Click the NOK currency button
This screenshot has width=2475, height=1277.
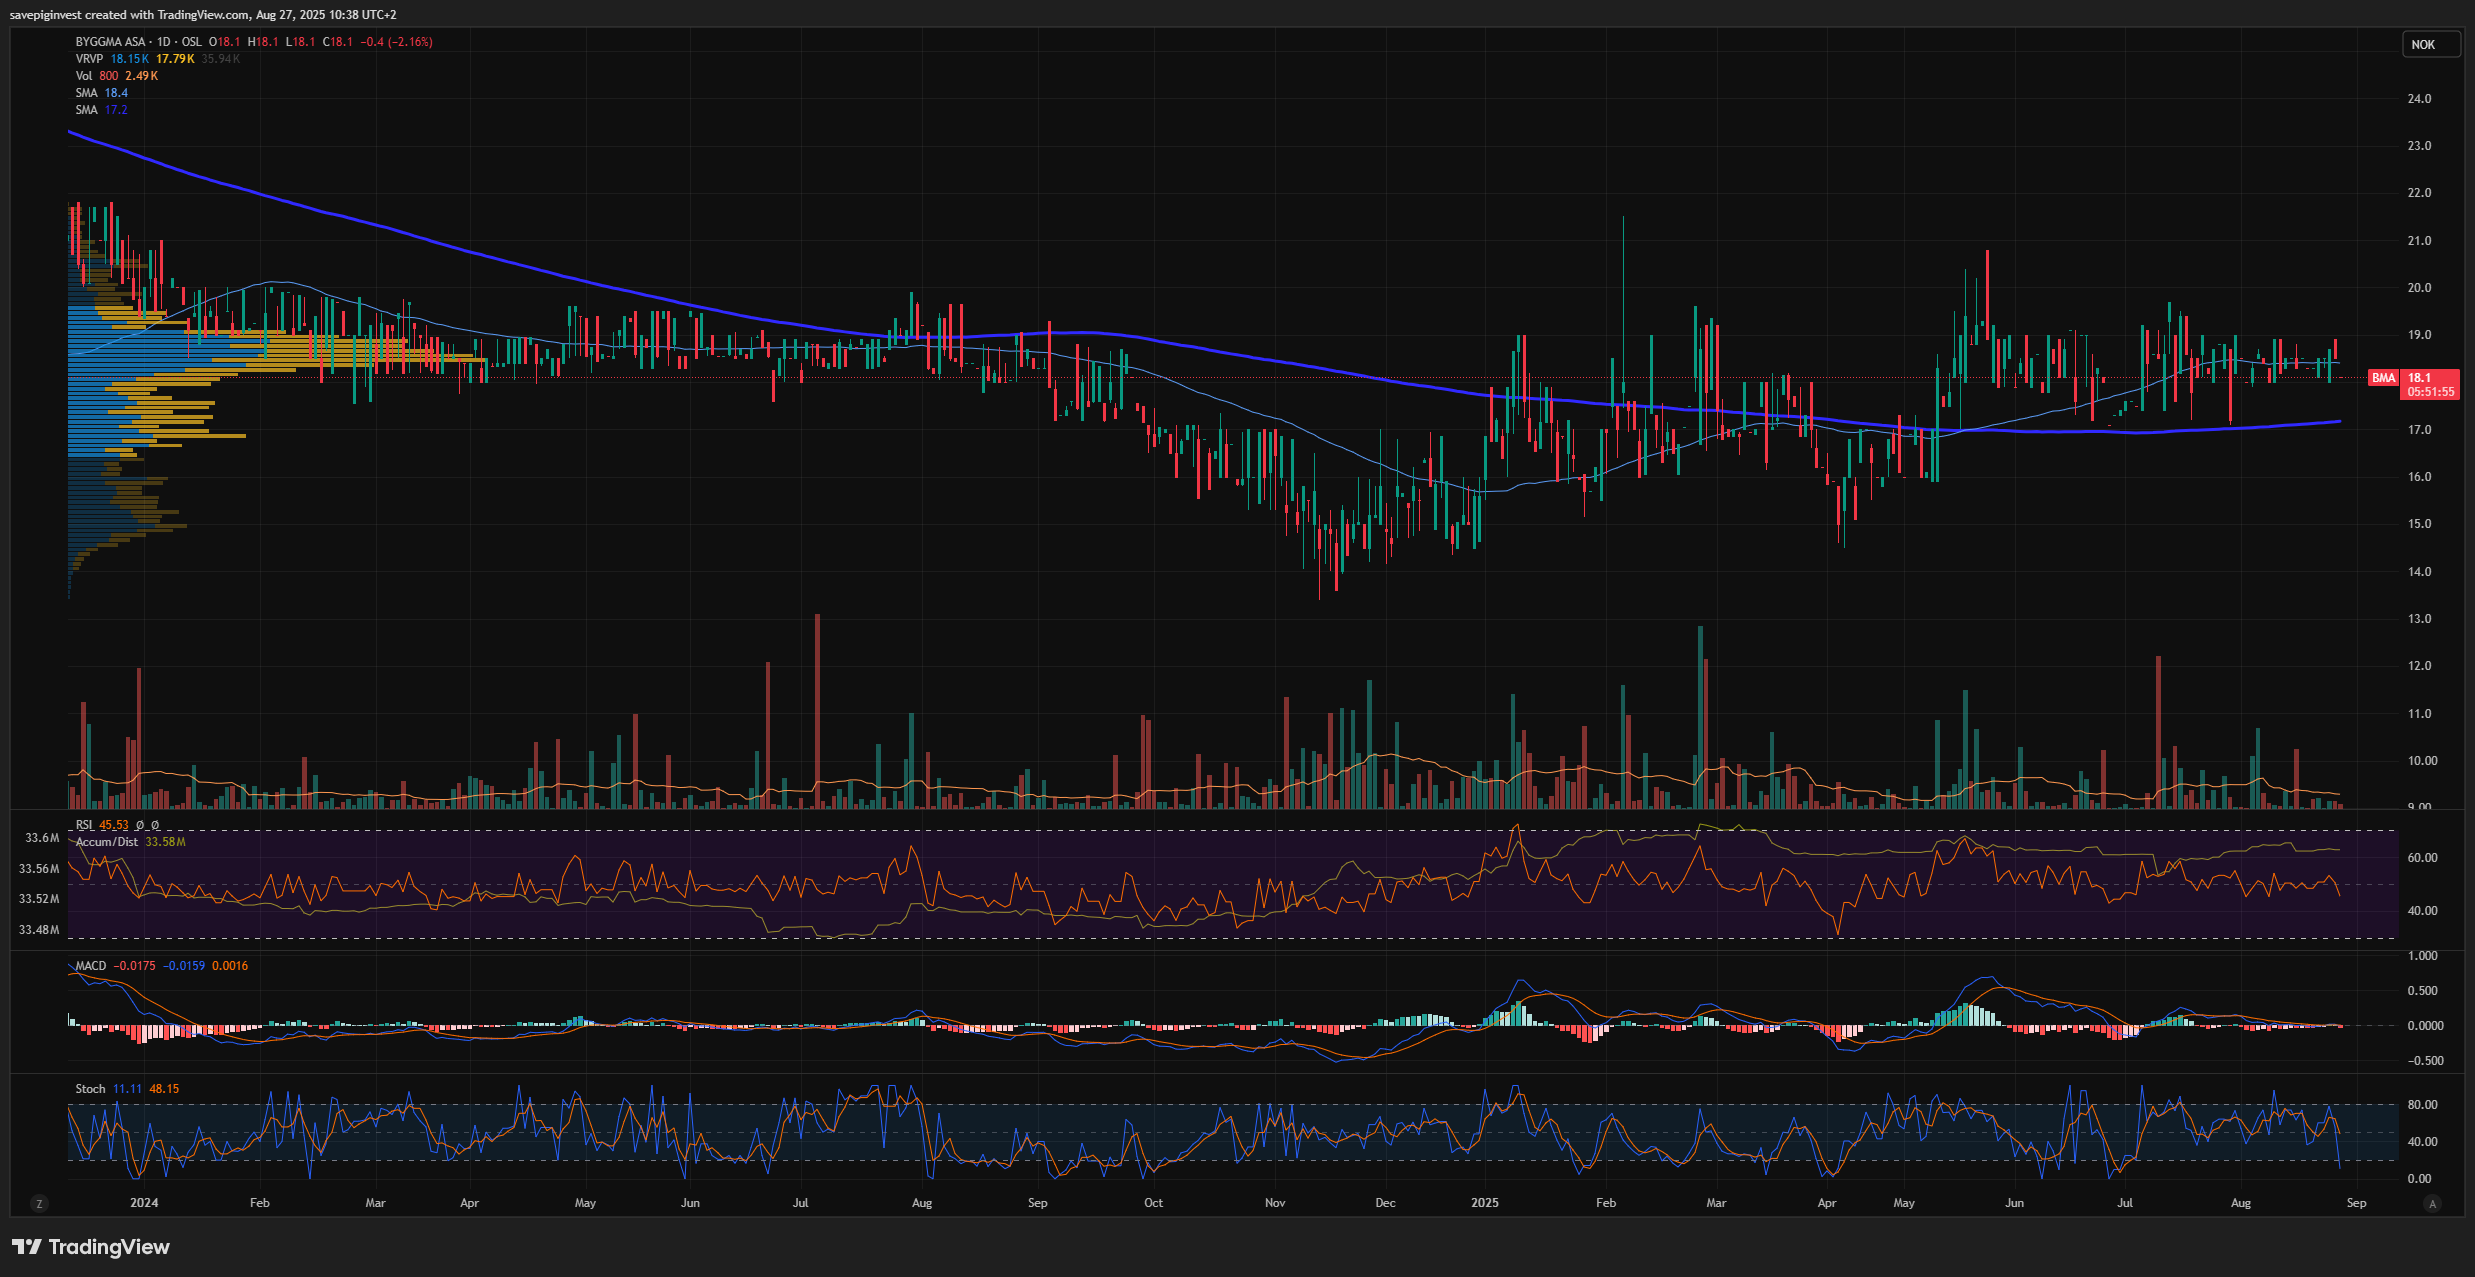(x=2430, y=44)
